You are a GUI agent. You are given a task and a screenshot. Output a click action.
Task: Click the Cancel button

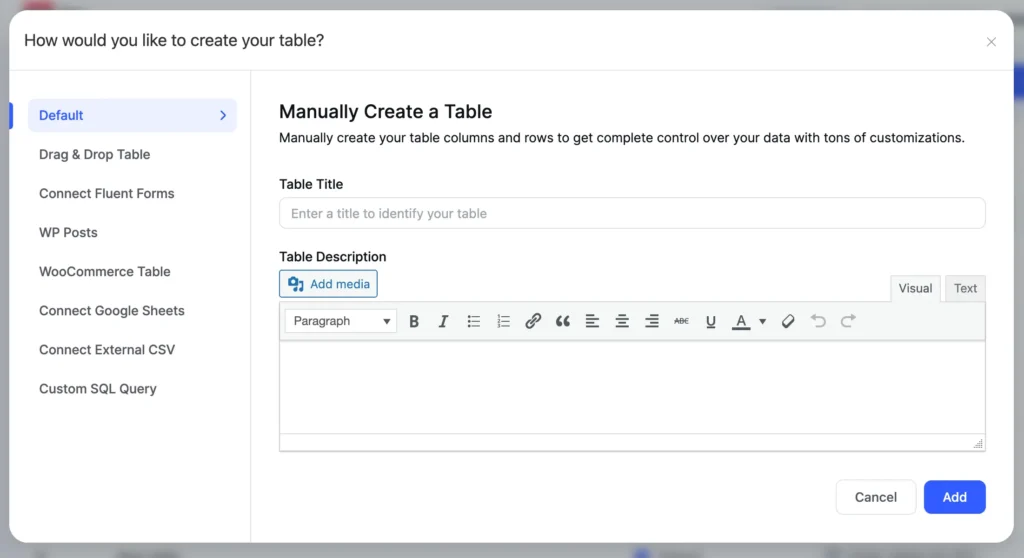pos(876,497)
